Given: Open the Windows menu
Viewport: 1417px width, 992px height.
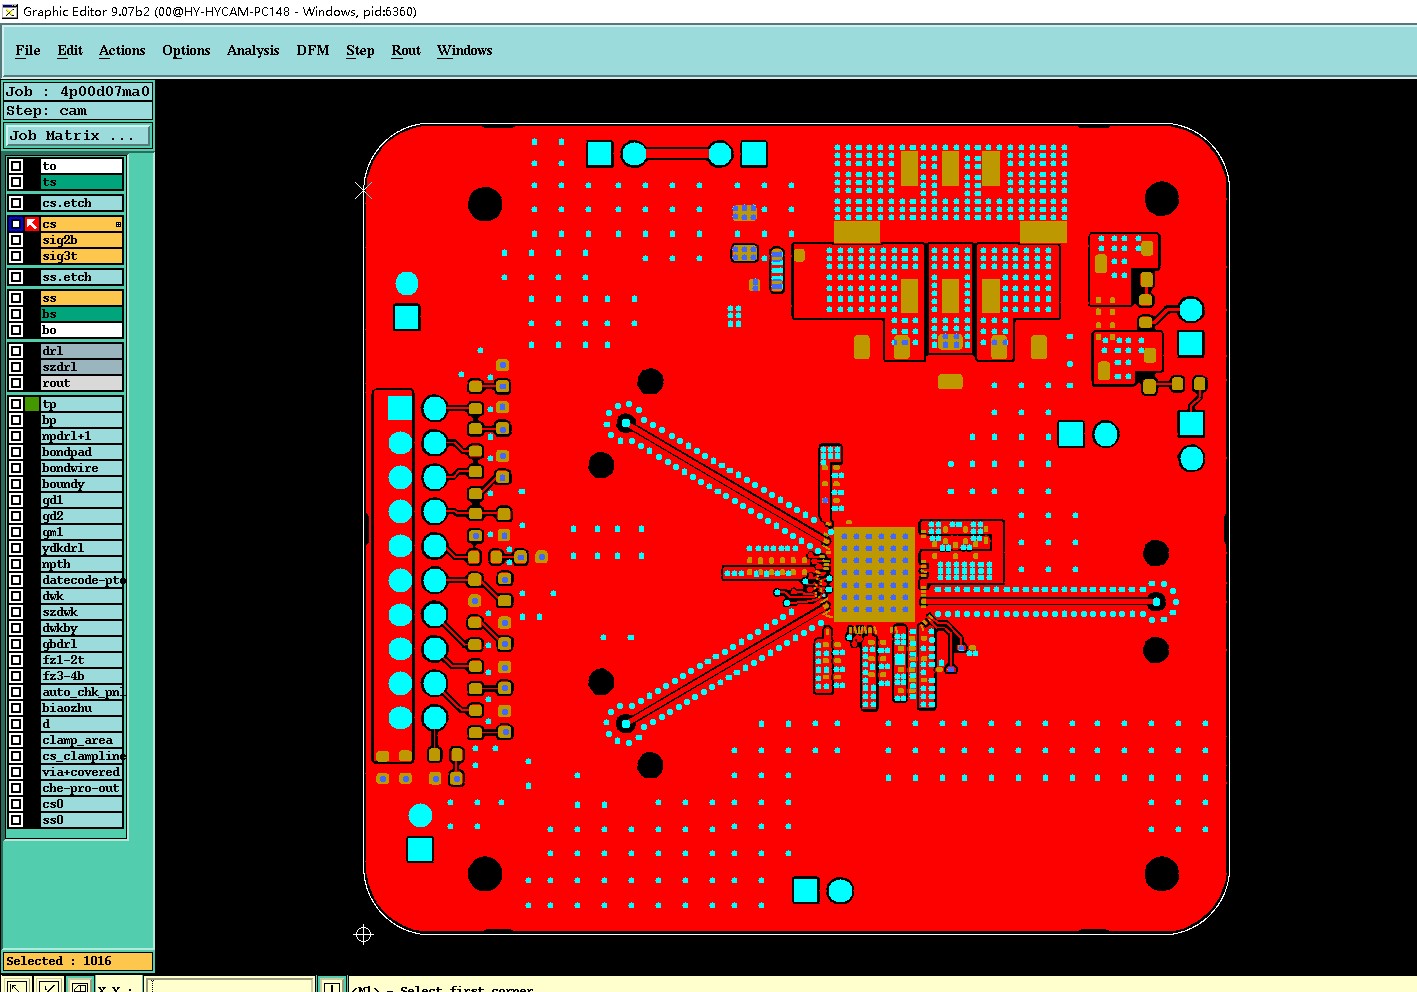Looking at the screenshot, I should (x=465, y=50).
